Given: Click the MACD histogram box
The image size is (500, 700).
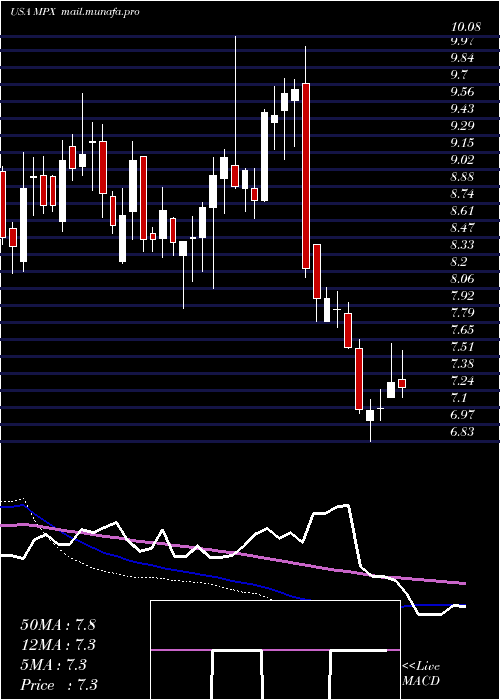Looking at the screenshot, I should pos(275,650).
